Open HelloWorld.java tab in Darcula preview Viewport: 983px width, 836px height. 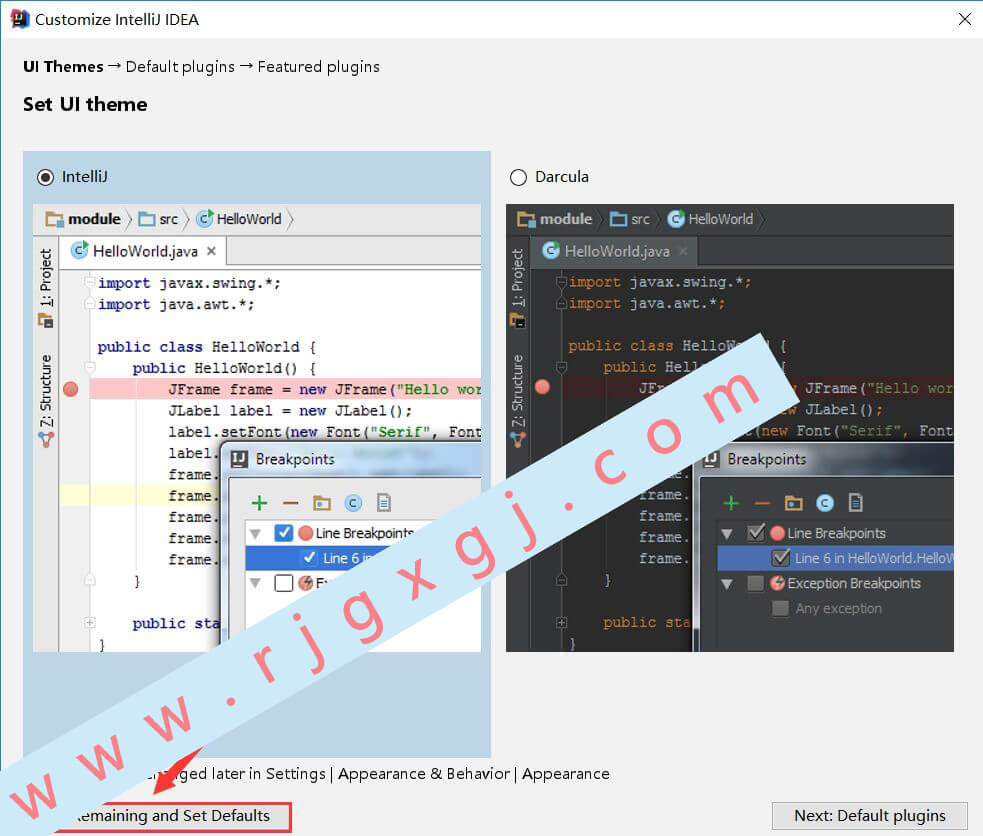[x=614, y=251]
